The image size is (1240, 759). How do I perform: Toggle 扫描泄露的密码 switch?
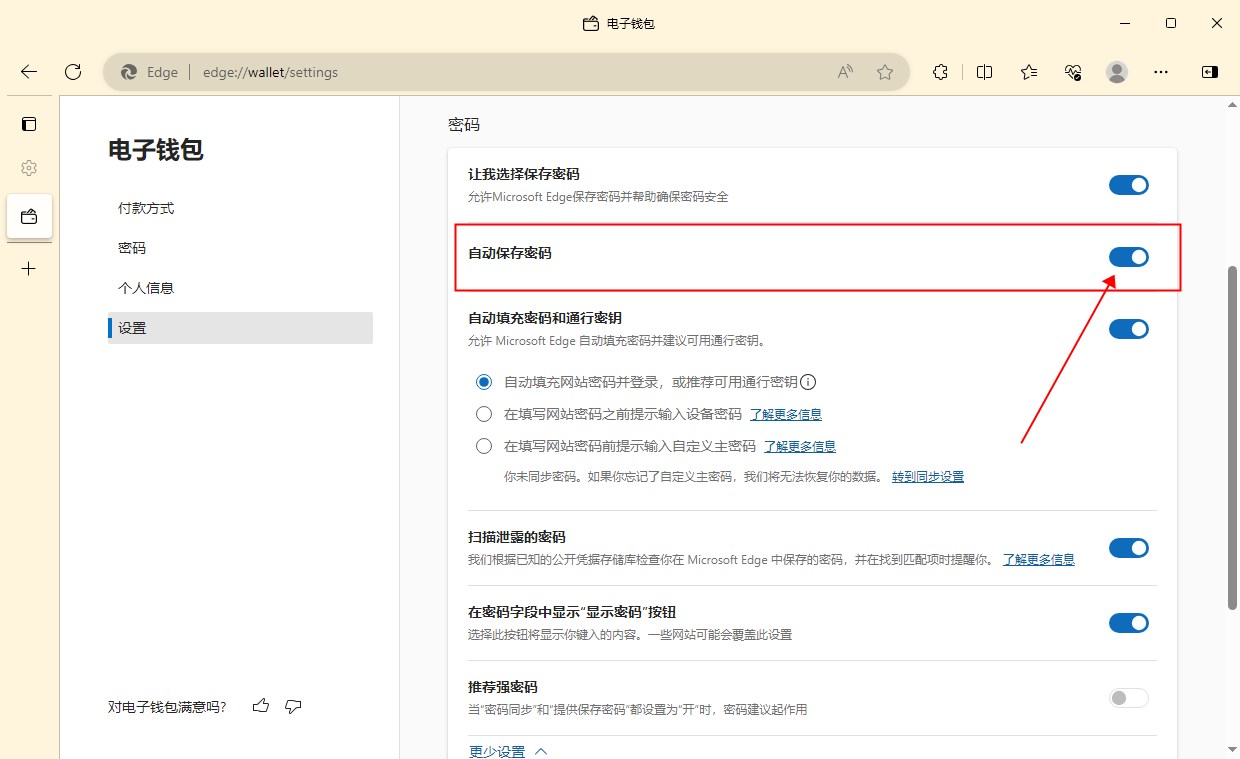point(1129,548)
